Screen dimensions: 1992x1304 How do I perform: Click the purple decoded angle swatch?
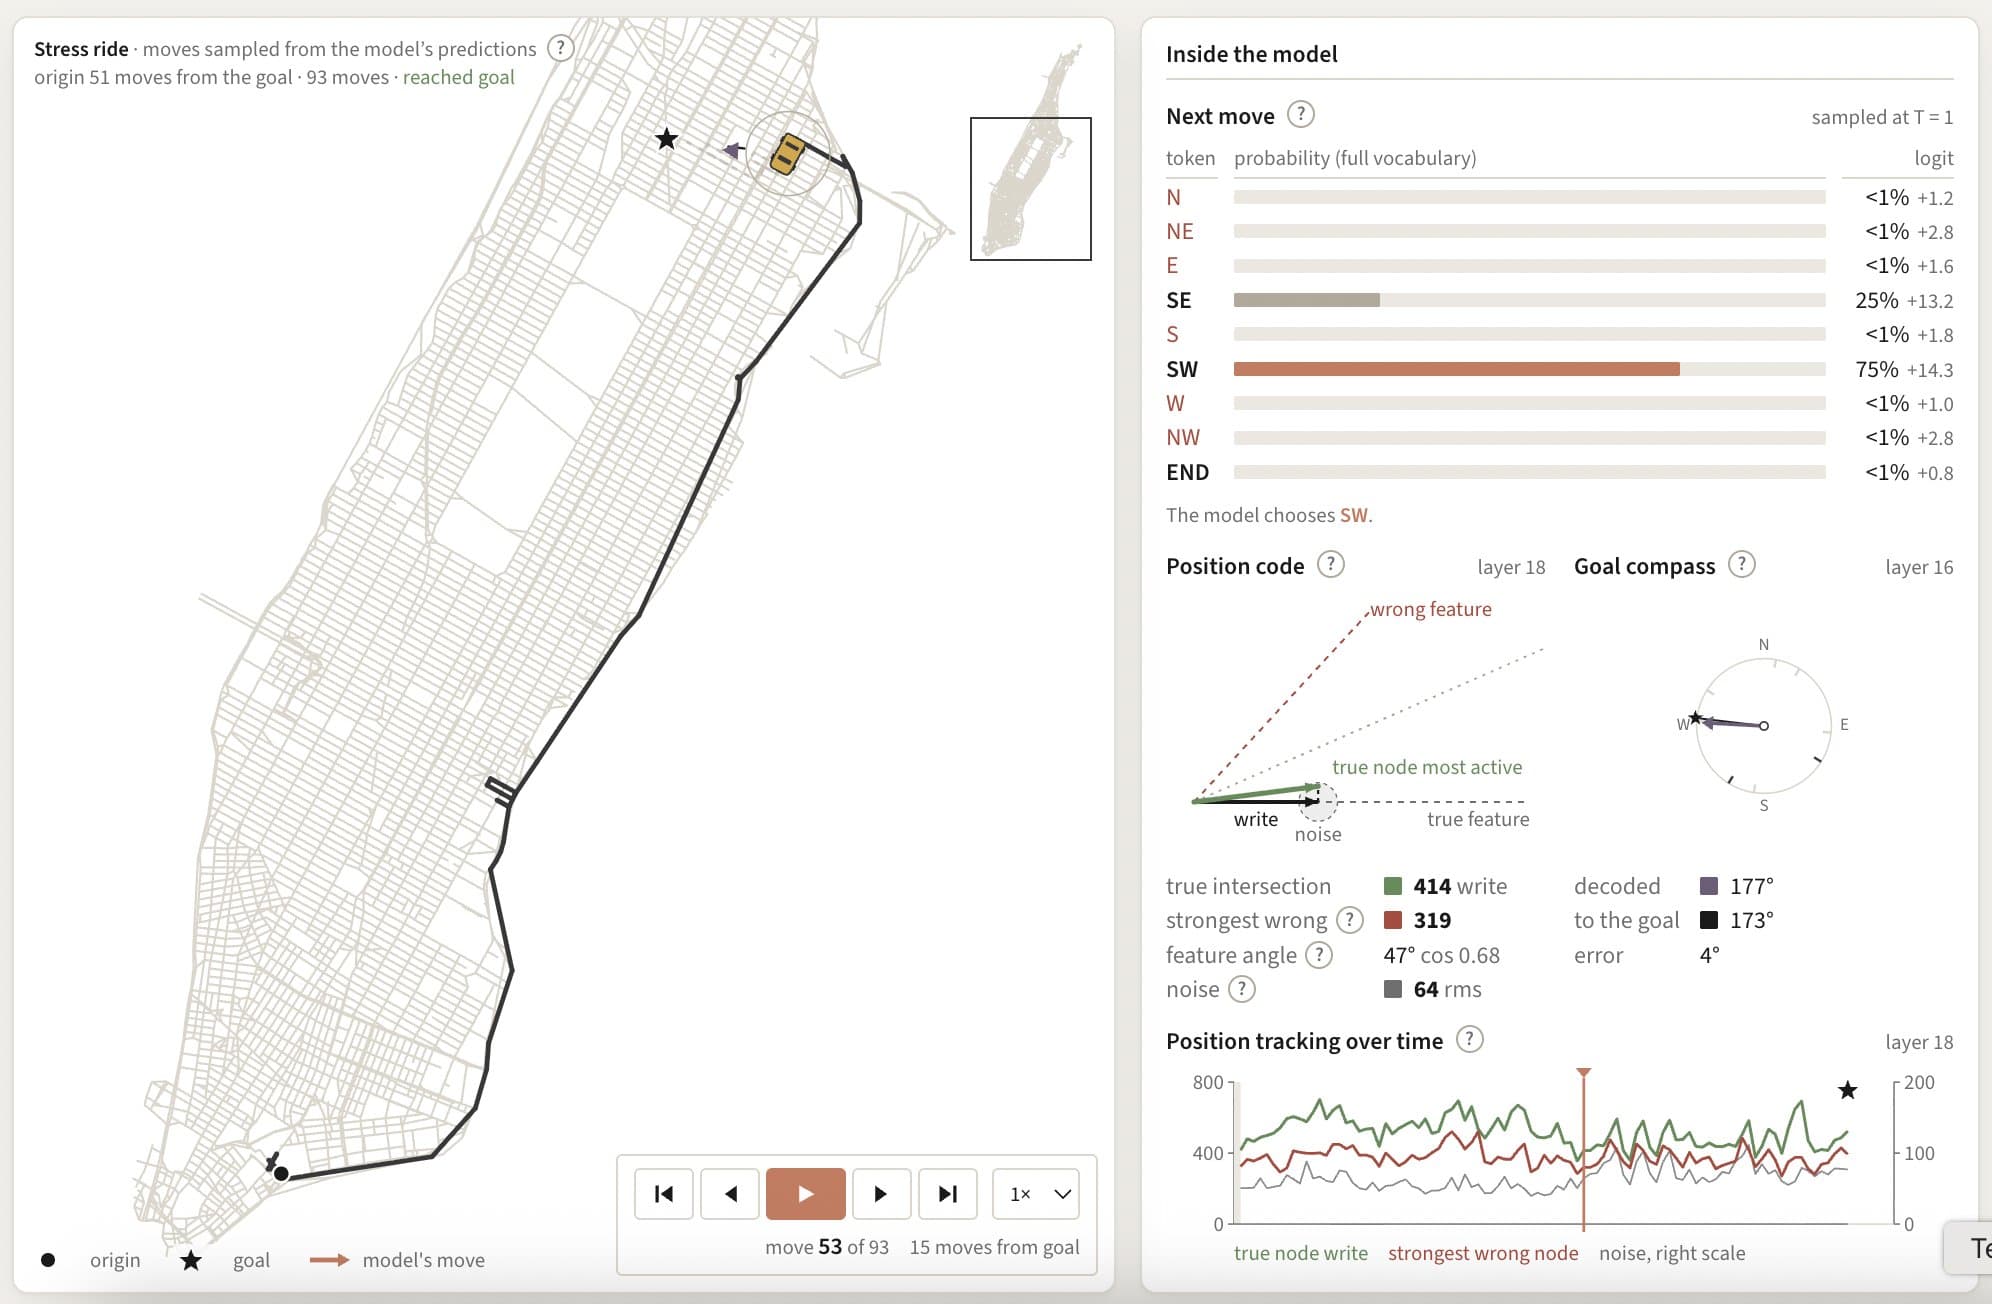tap(1709, 886)
